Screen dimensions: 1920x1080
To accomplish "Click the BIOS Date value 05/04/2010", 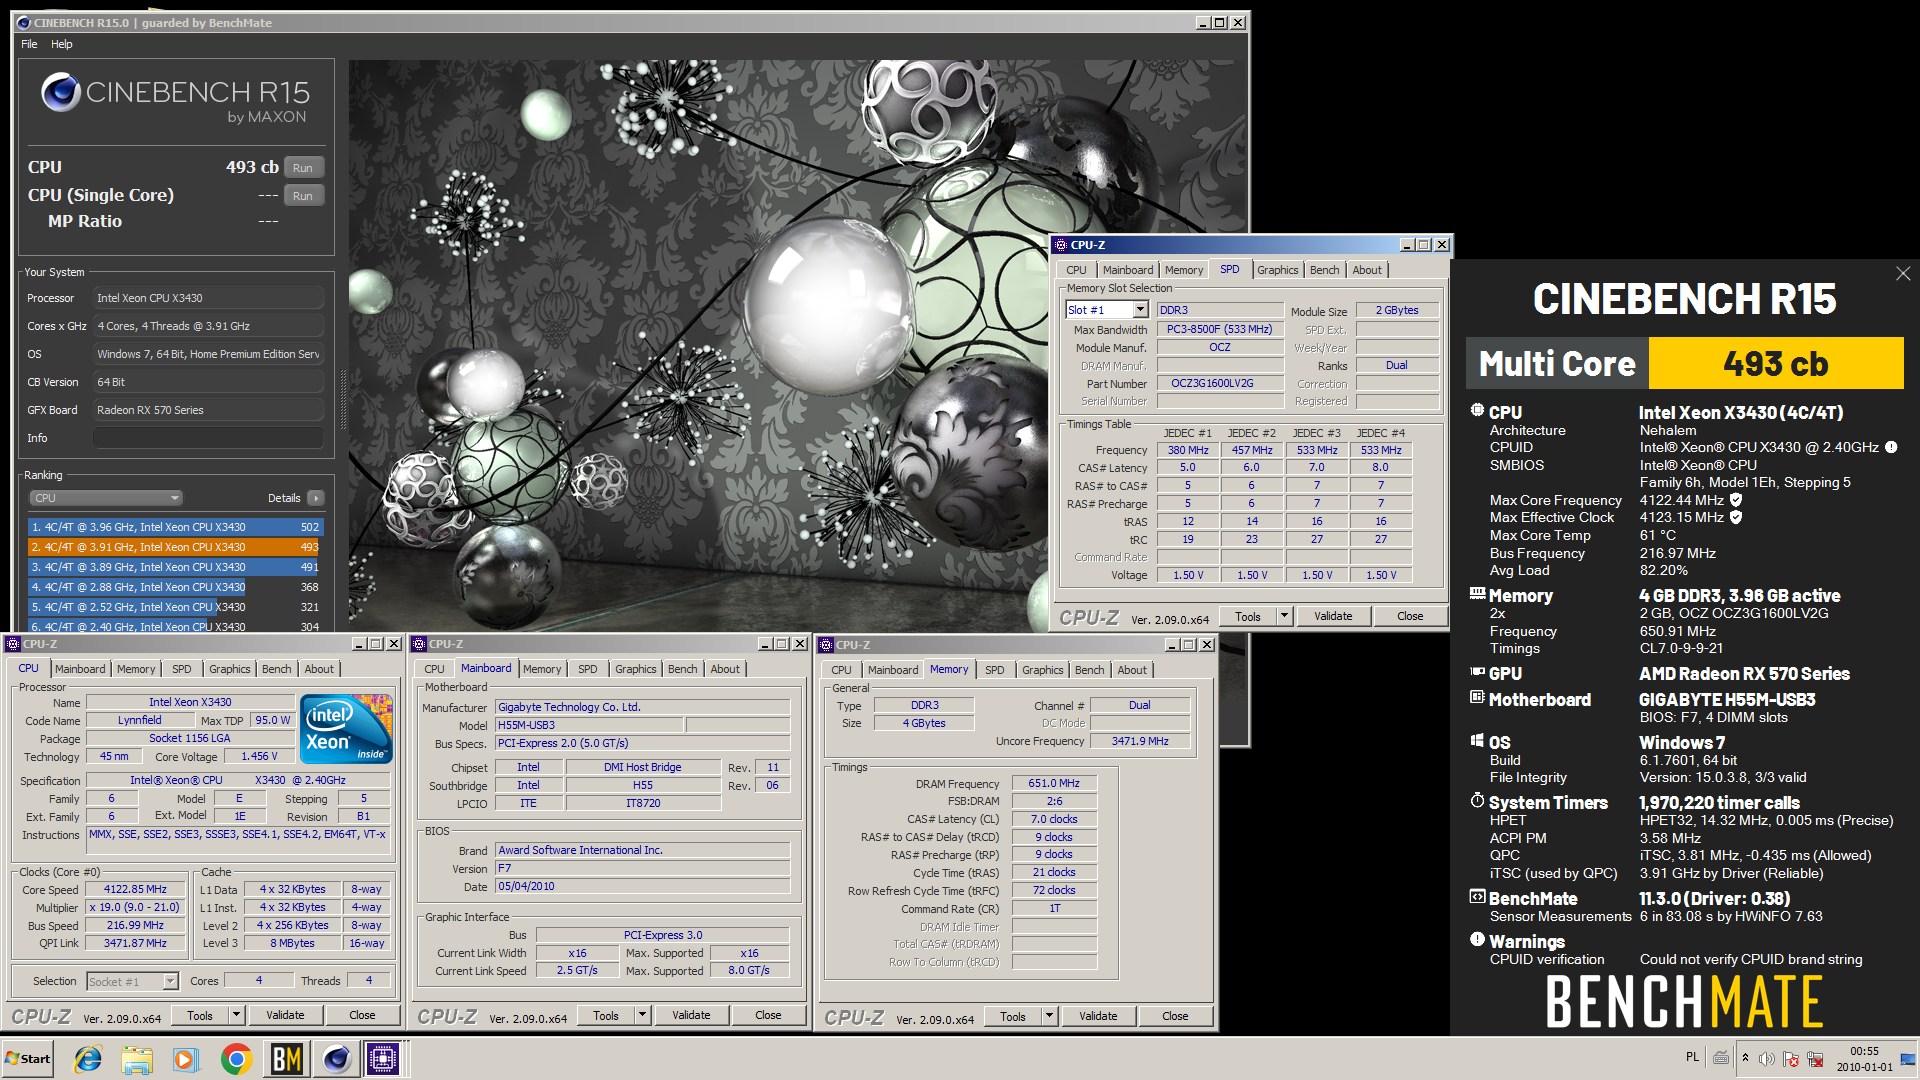I will 643,886.
